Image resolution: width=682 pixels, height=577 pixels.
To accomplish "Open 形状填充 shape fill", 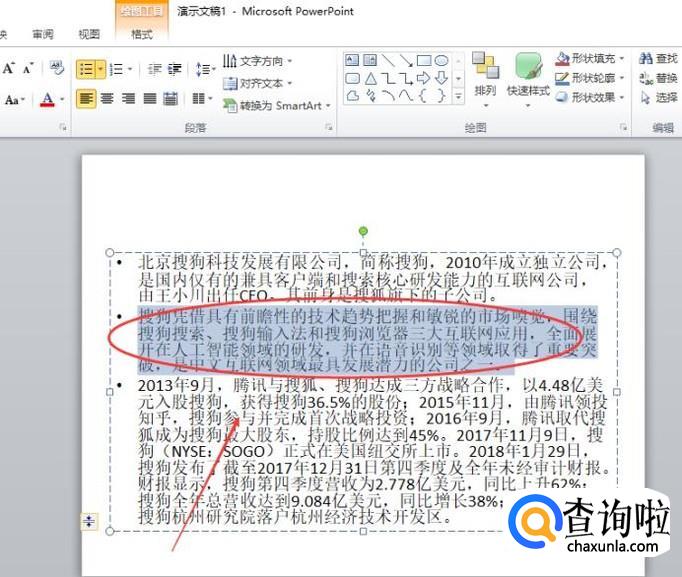I will (x=590, y=58).
